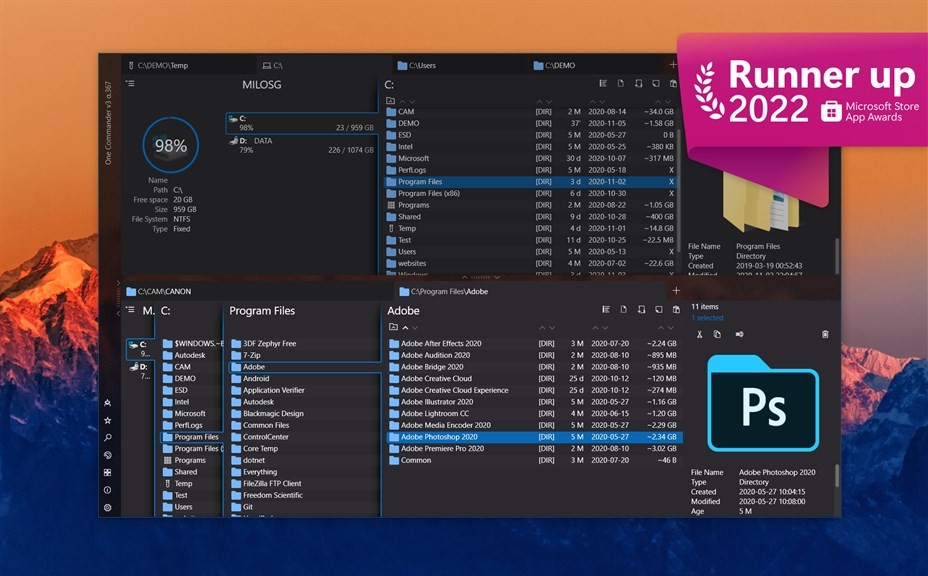Create a new file using the toolbar icon
928x576 pixels.
[624, 310]
